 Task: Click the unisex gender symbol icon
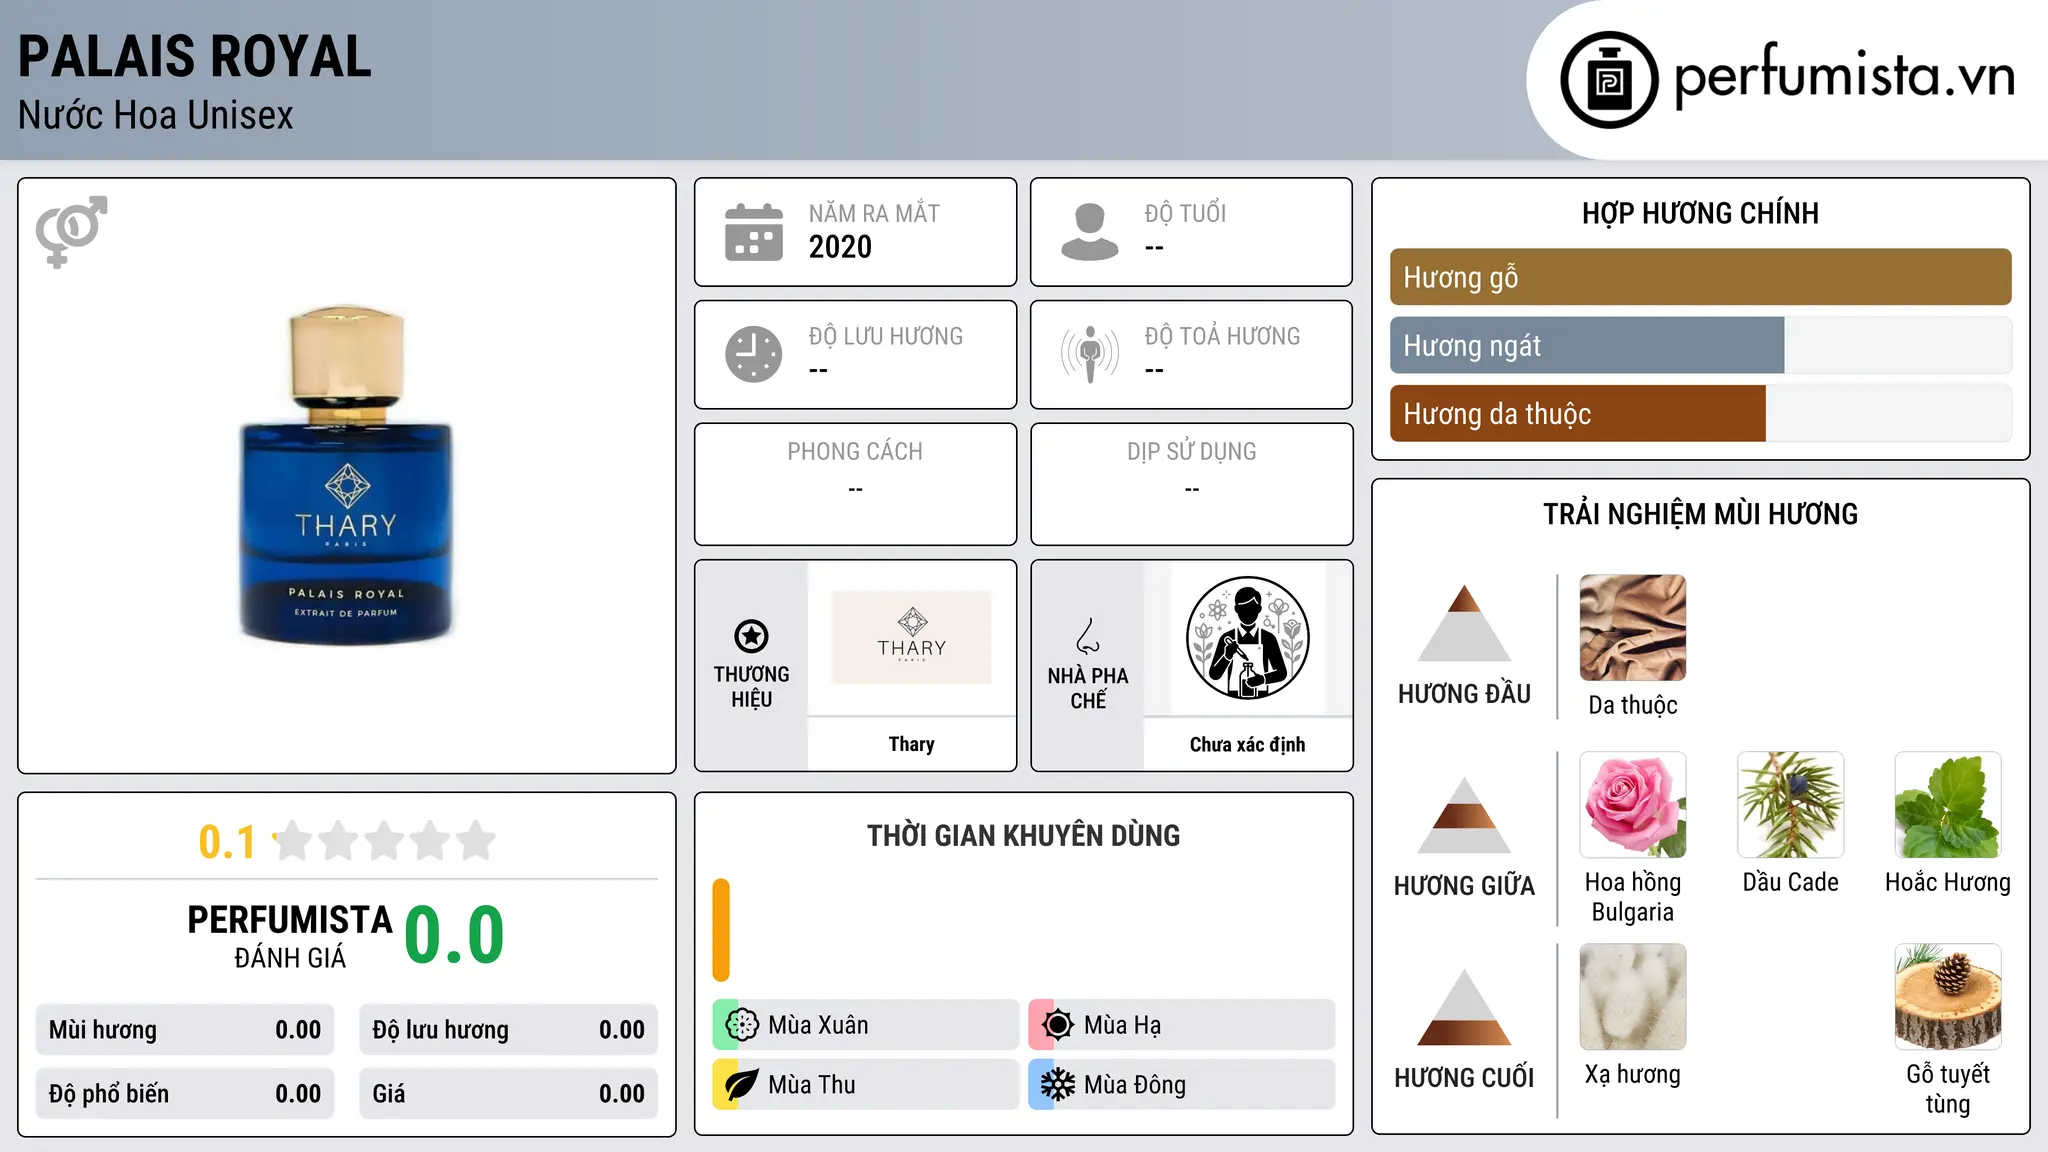point(71,231)
